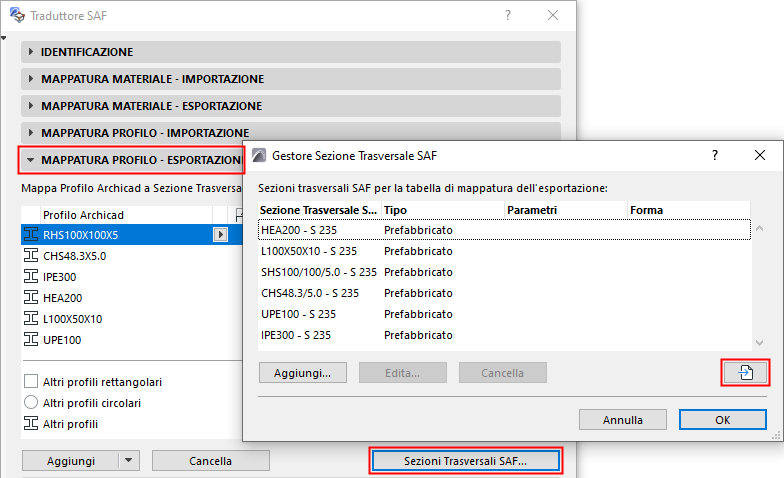Select the L100X50X10 - S 235 row
784x478 pixels.
[504, 251]
